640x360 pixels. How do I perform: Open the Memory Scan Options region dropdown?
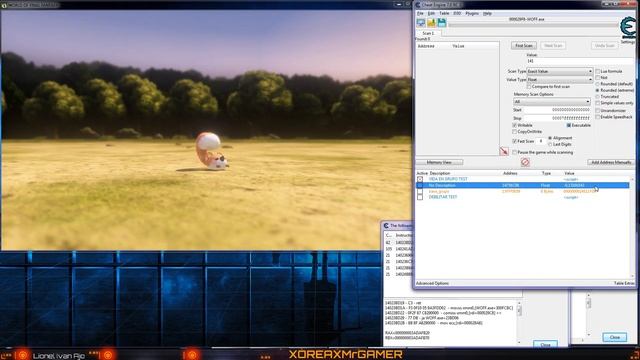[551, 102]
